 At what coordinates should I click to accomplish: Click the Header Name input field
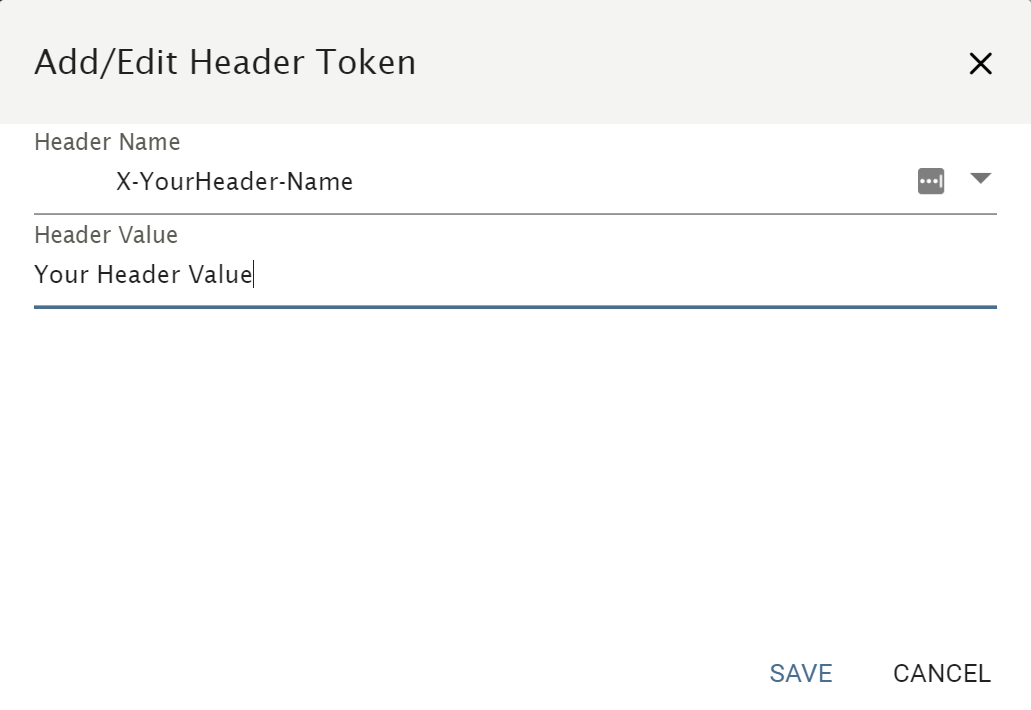[x=500, y=182]
